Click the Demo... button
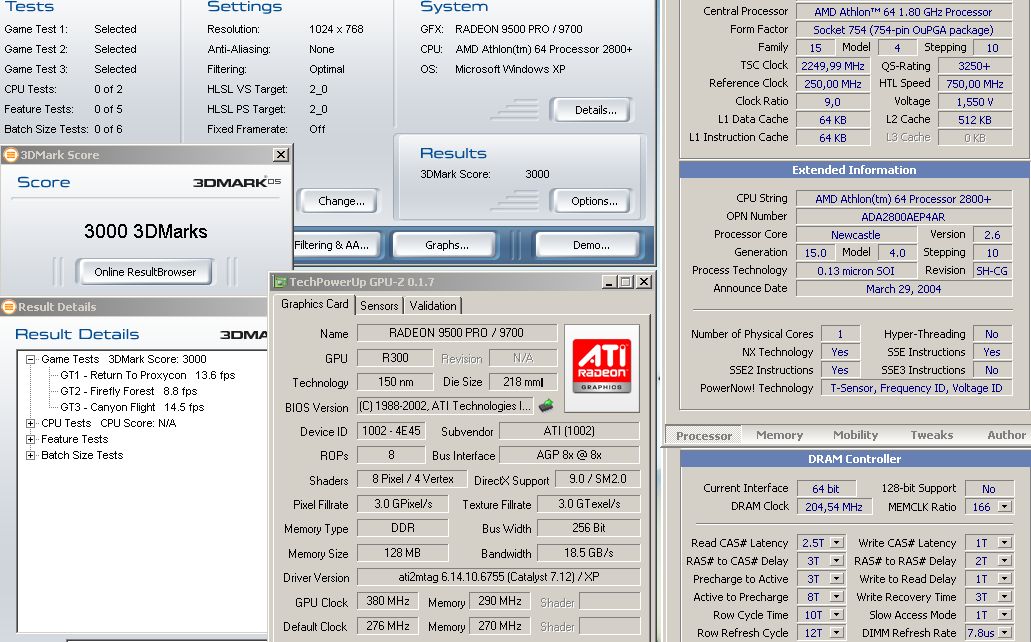The height and width of the screenshot is (642, 1031). pos(590,245)
